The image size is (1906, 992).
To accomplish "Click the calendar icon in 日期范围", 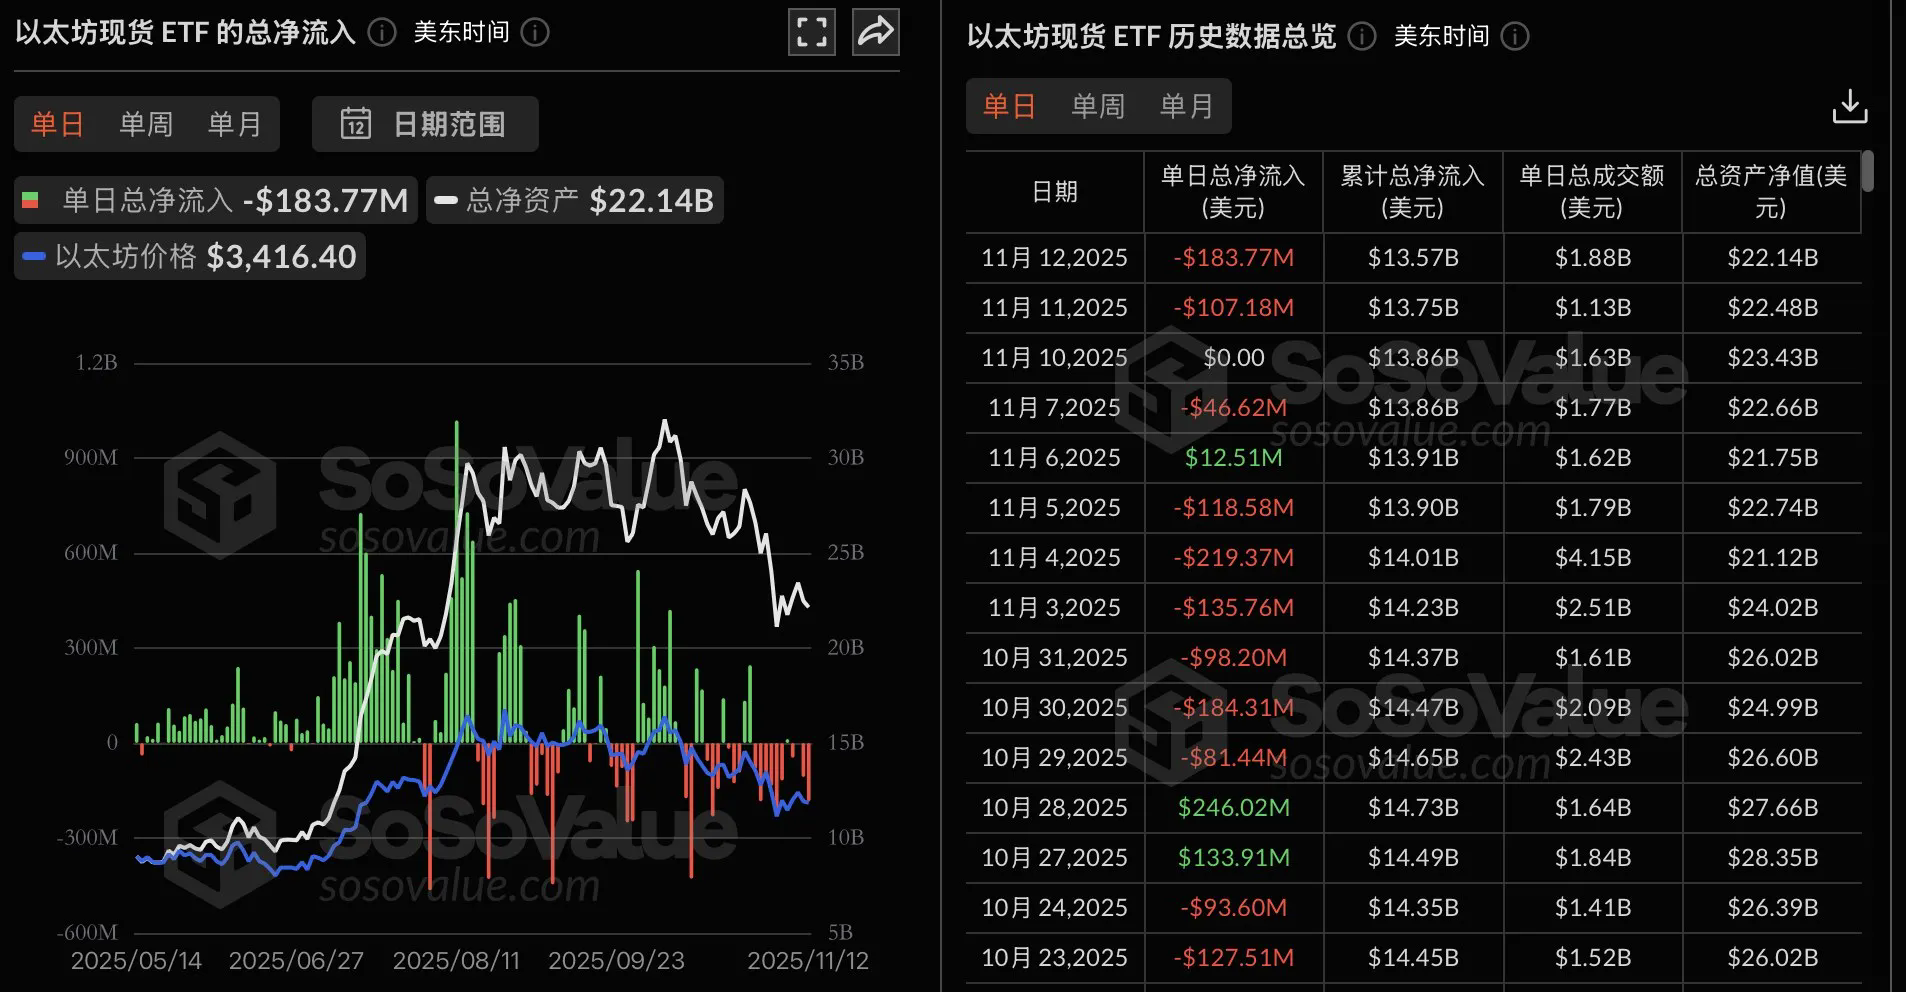I will pos(356,124).
